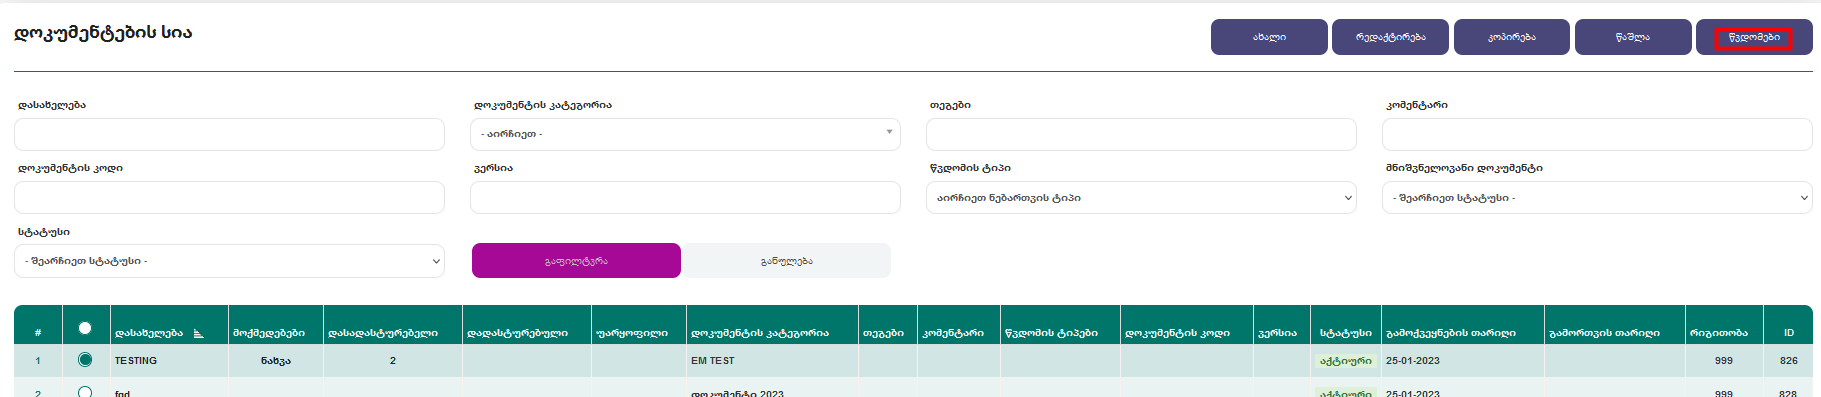Click the აქტიური status badge in TESTING row

pos(1346,361)
